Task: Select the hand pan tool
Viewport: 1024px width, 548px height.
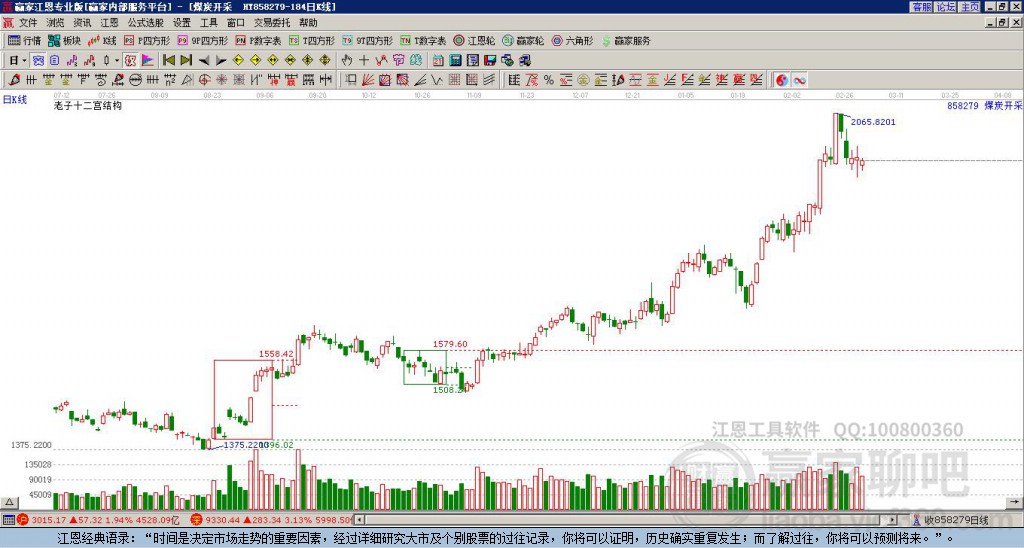Action: 346,60
